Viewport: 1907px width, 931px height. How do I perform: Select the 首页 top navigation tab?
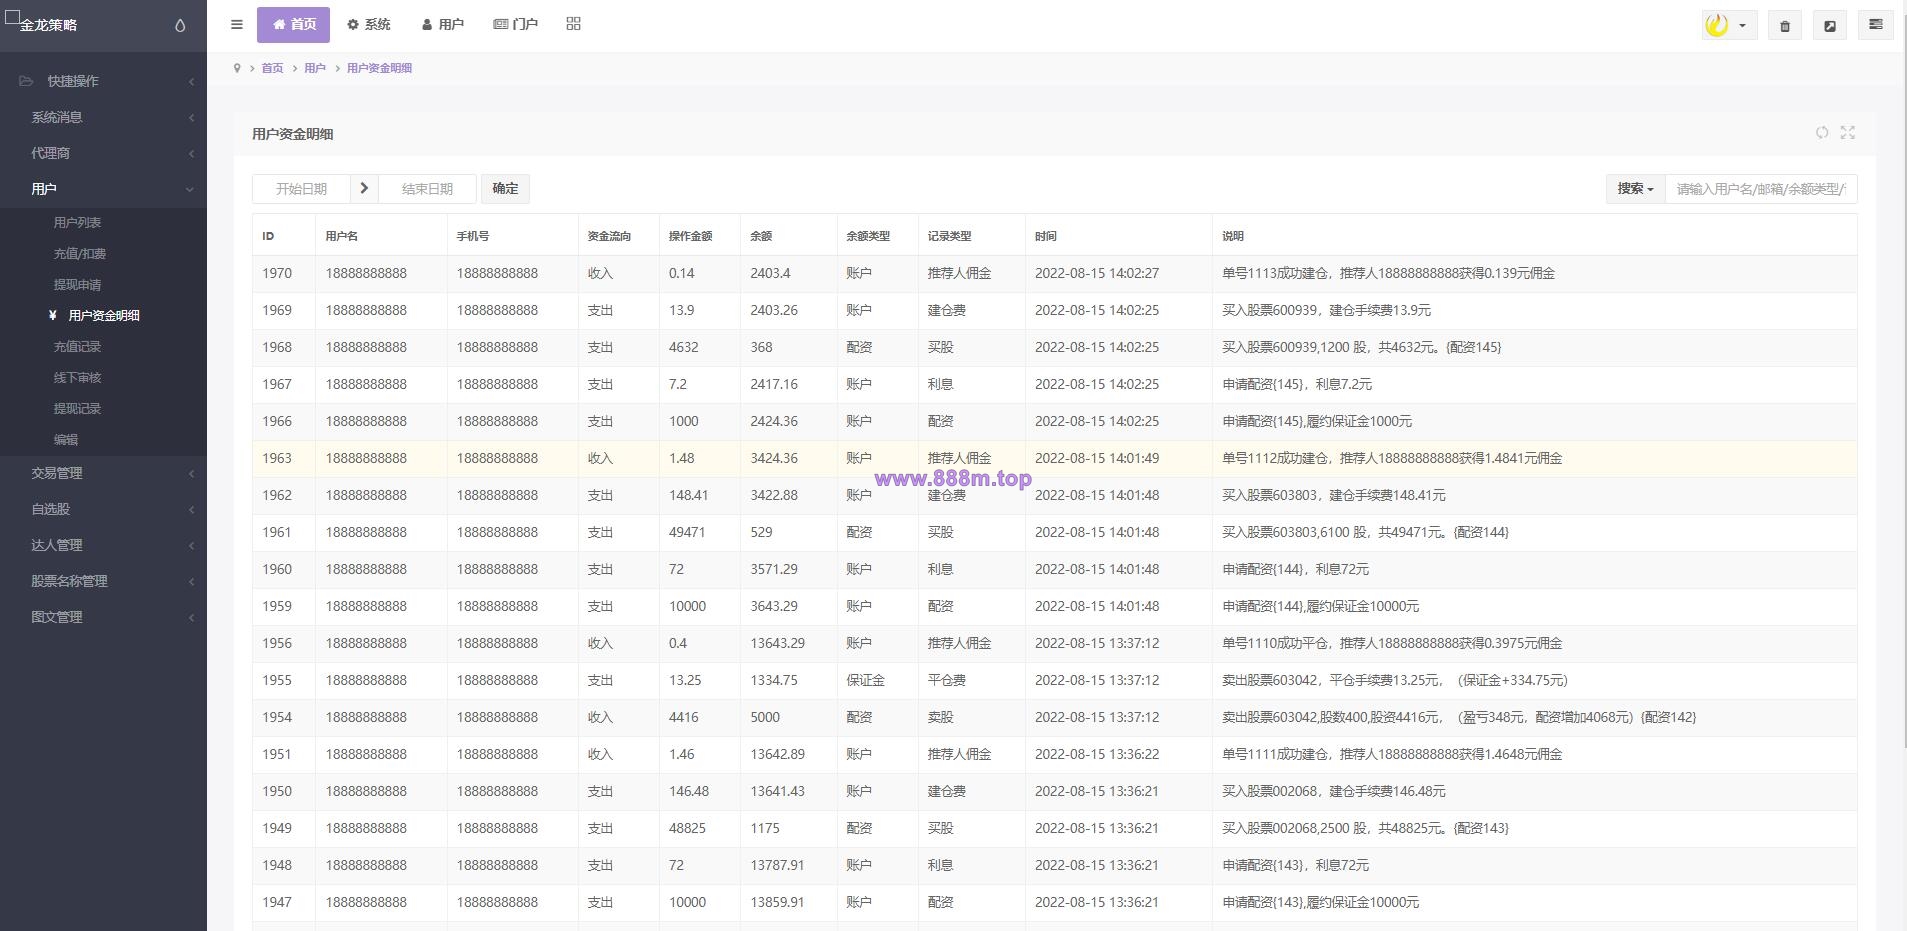(x=293, y=24)
